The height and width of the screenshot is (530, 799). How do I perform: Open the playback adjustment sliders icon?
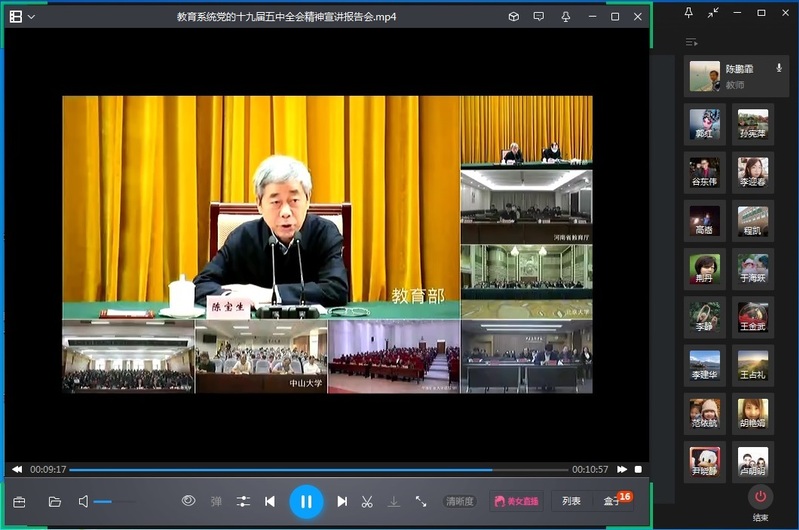[x=243, y=501]
